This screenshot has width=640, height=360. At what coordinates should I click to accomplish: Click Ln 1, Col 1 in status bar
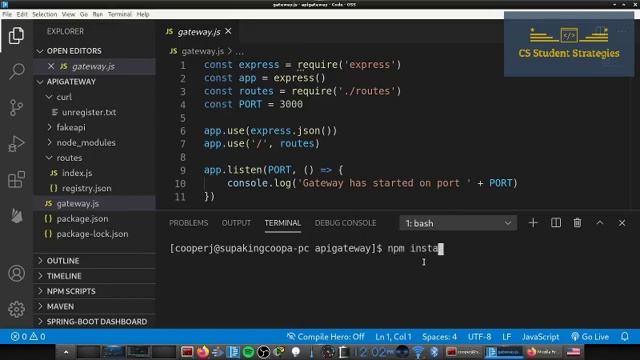(393, 337)
